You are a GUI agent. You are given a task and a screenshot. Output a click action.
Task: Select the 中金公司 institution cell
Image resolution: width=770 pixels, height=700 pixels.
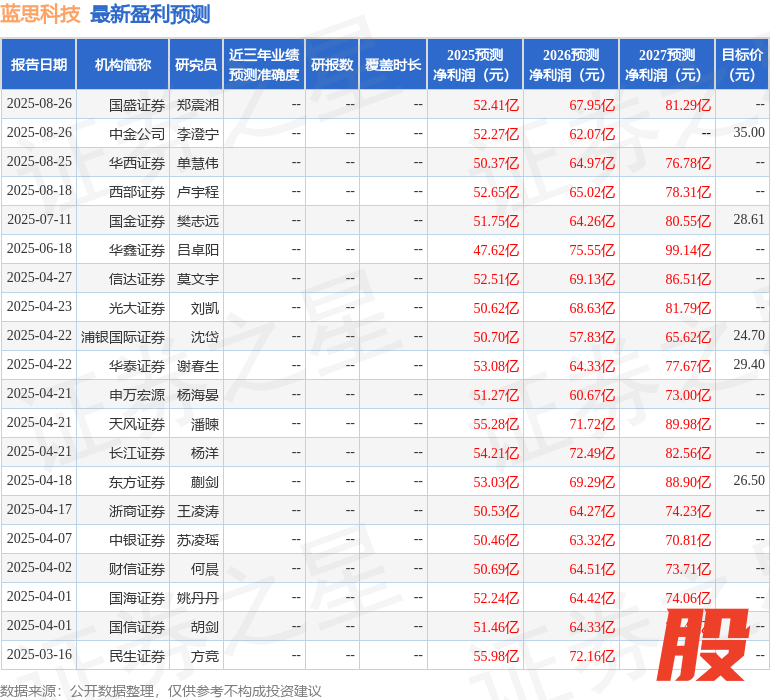click(137, 133)
